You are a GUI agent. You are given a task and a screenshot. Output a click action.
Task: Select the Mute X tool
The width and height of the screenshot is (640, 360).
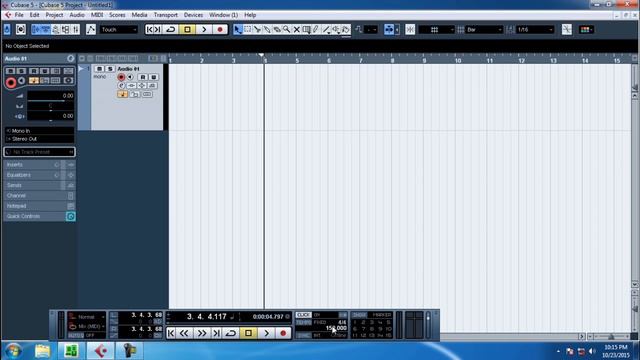click(x=296, y=29)
